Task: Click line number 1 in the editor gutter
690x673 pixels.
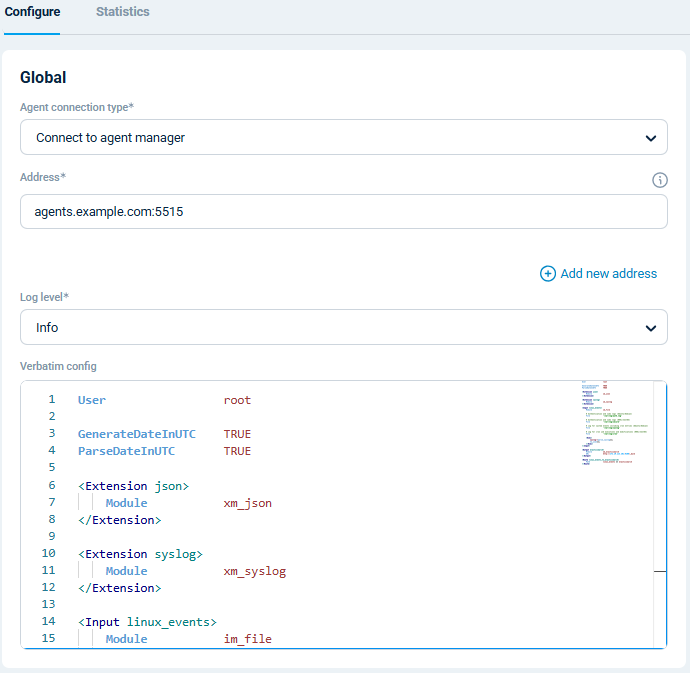Action: click(x=52, y=399)
